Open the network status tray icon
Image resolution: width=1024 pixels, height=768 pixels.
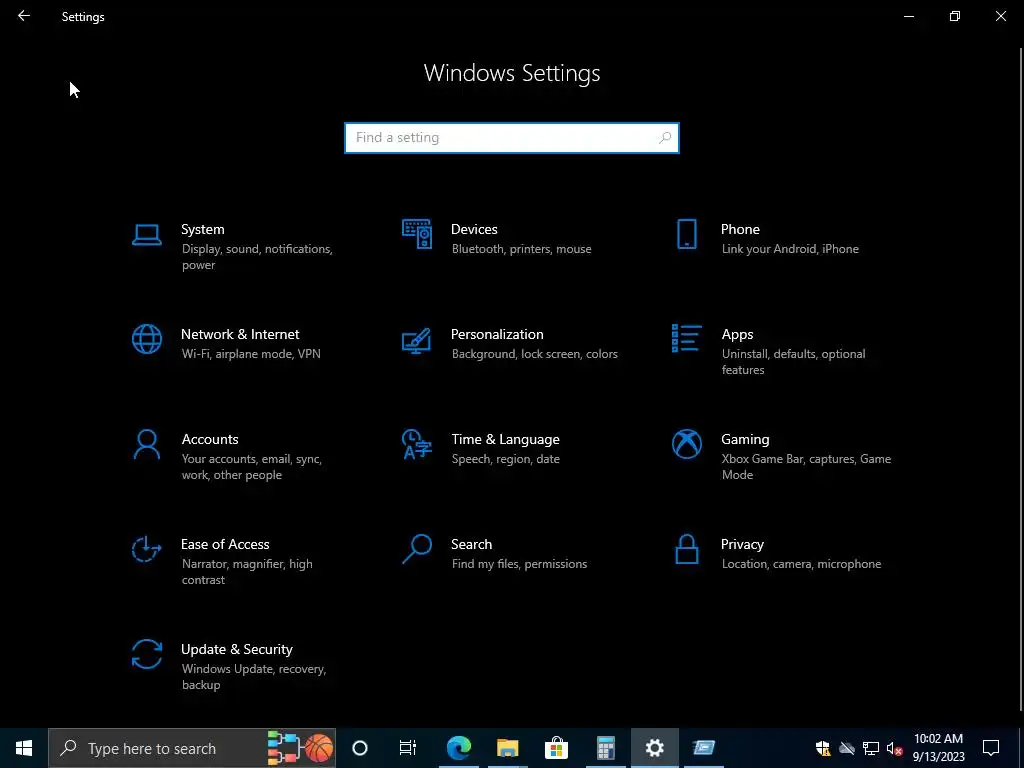871,748
